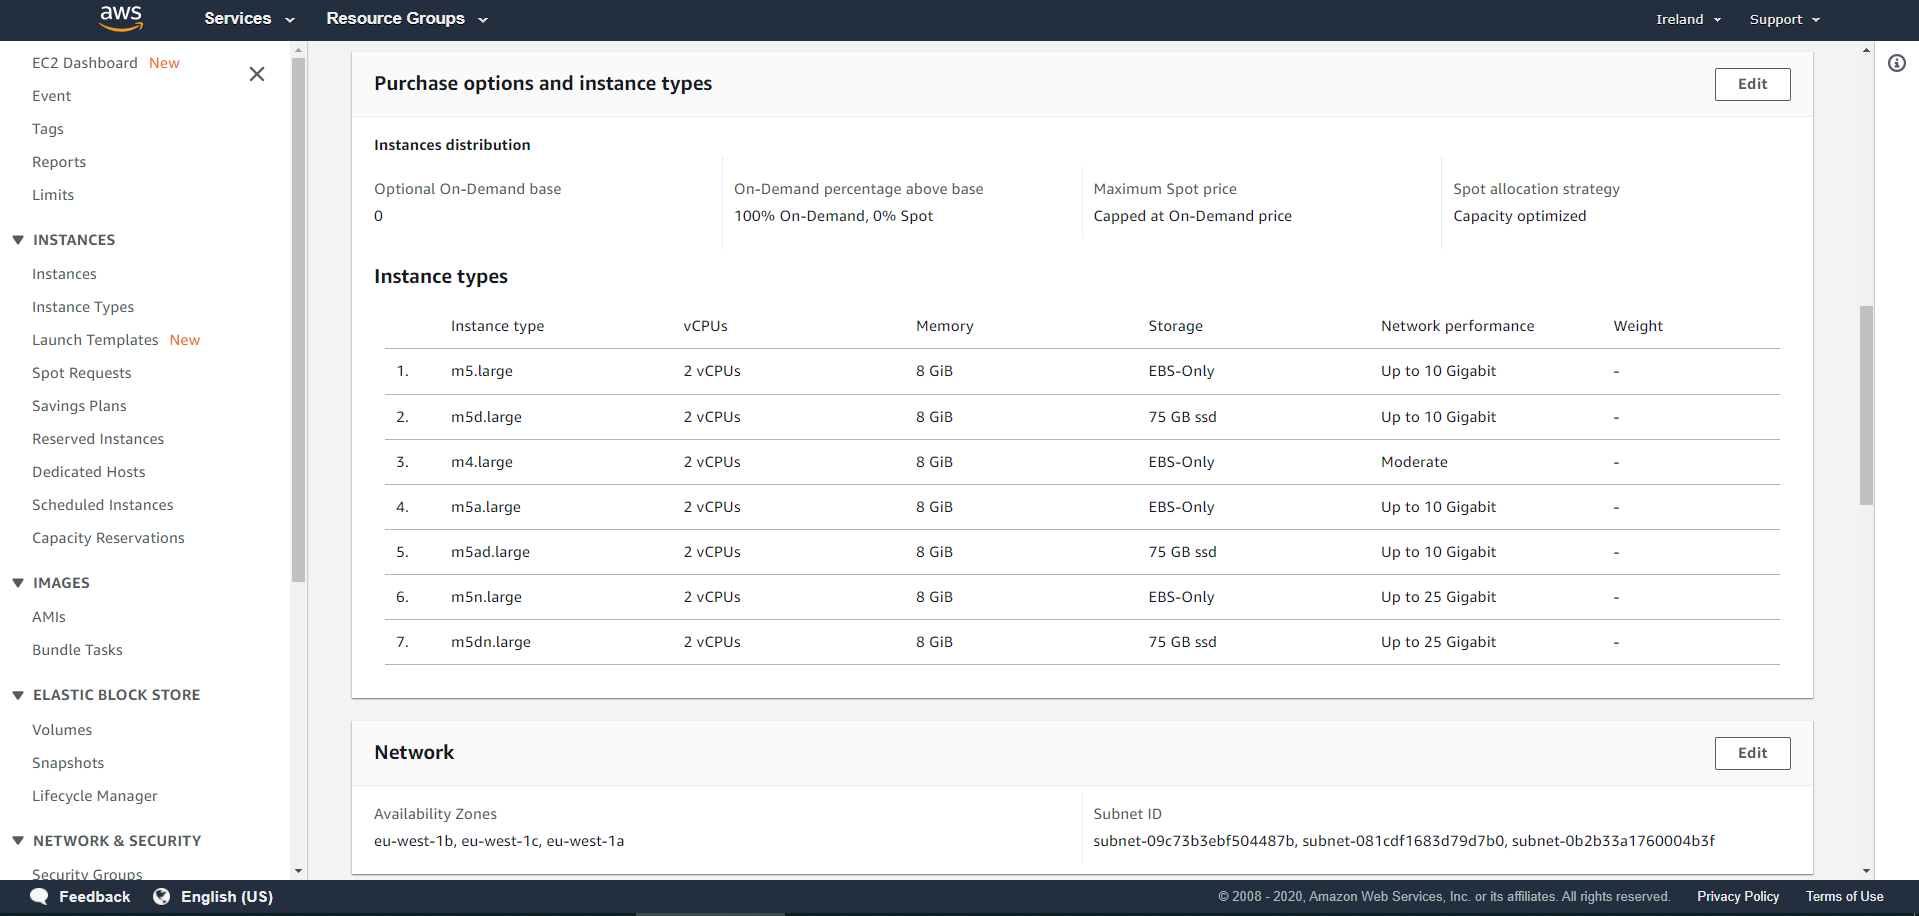
Task: Select the m5a.large instance type cell
Action: pos(486,507)
